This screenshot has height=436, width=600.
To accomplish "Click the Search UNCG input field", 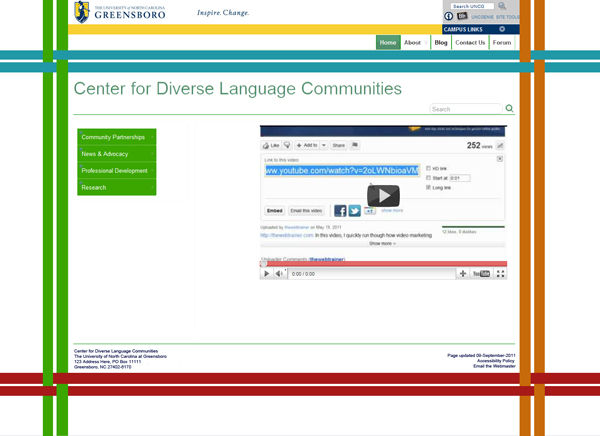I will (472, 6).
